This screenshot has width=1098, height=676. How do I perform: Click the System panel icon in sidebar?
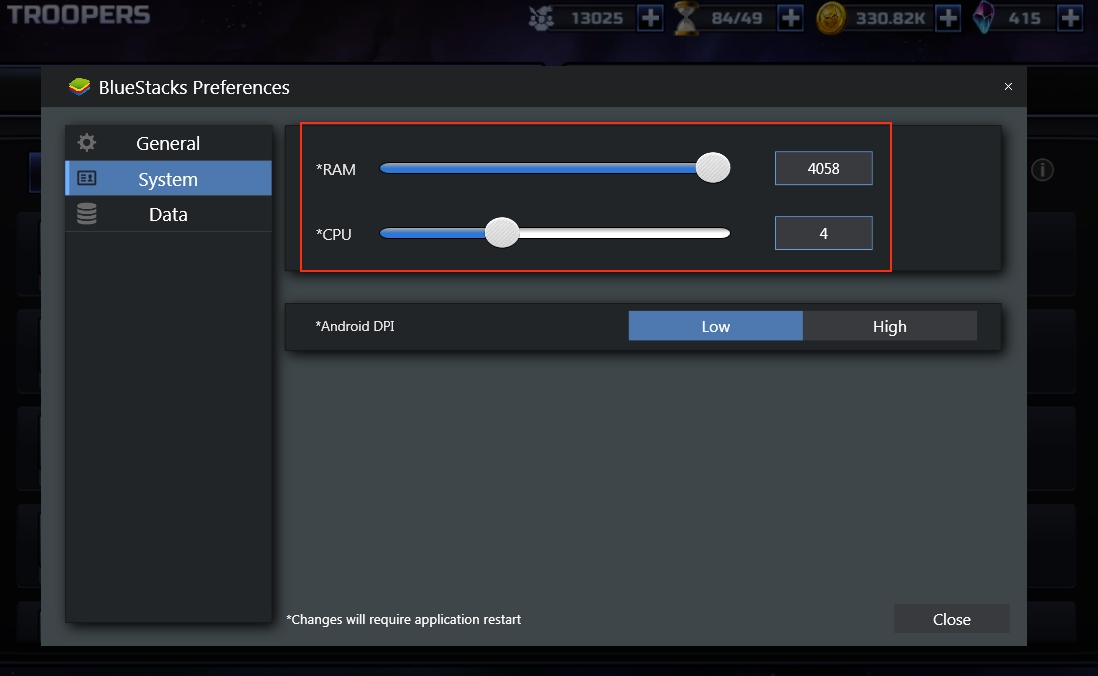tap(87, 179)
